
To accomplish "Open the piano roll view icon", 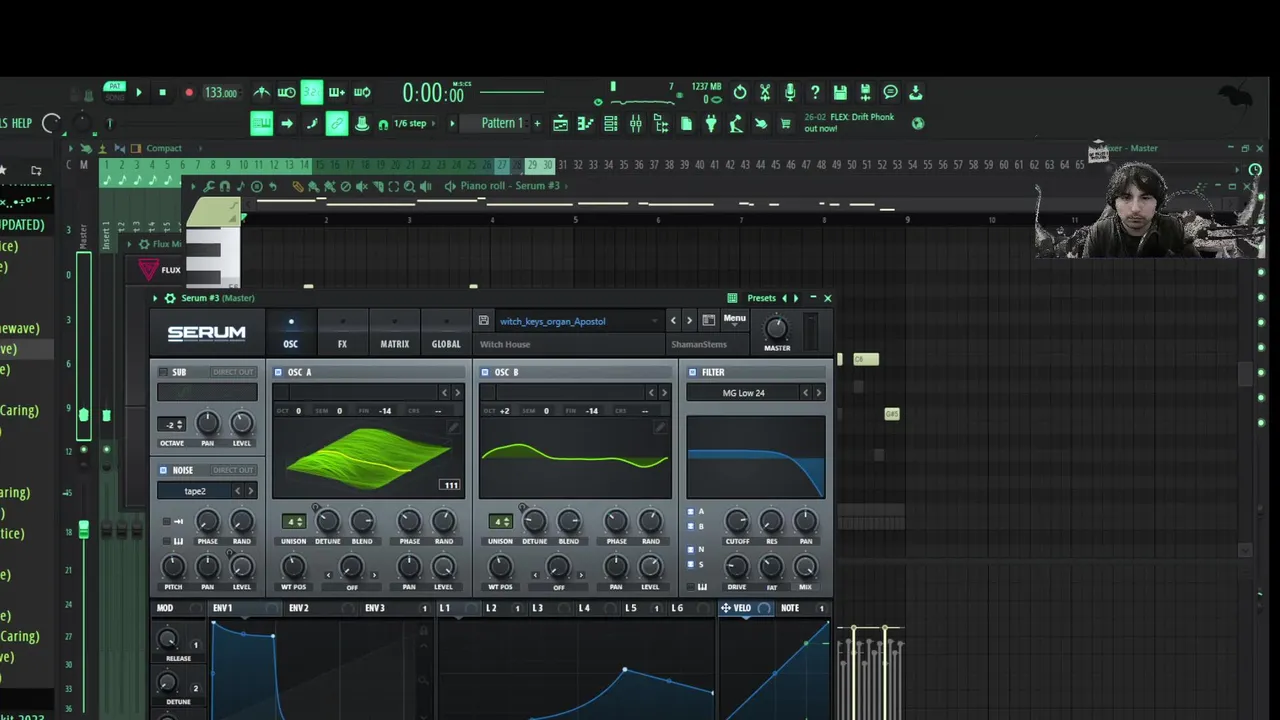I will (586, 124).
